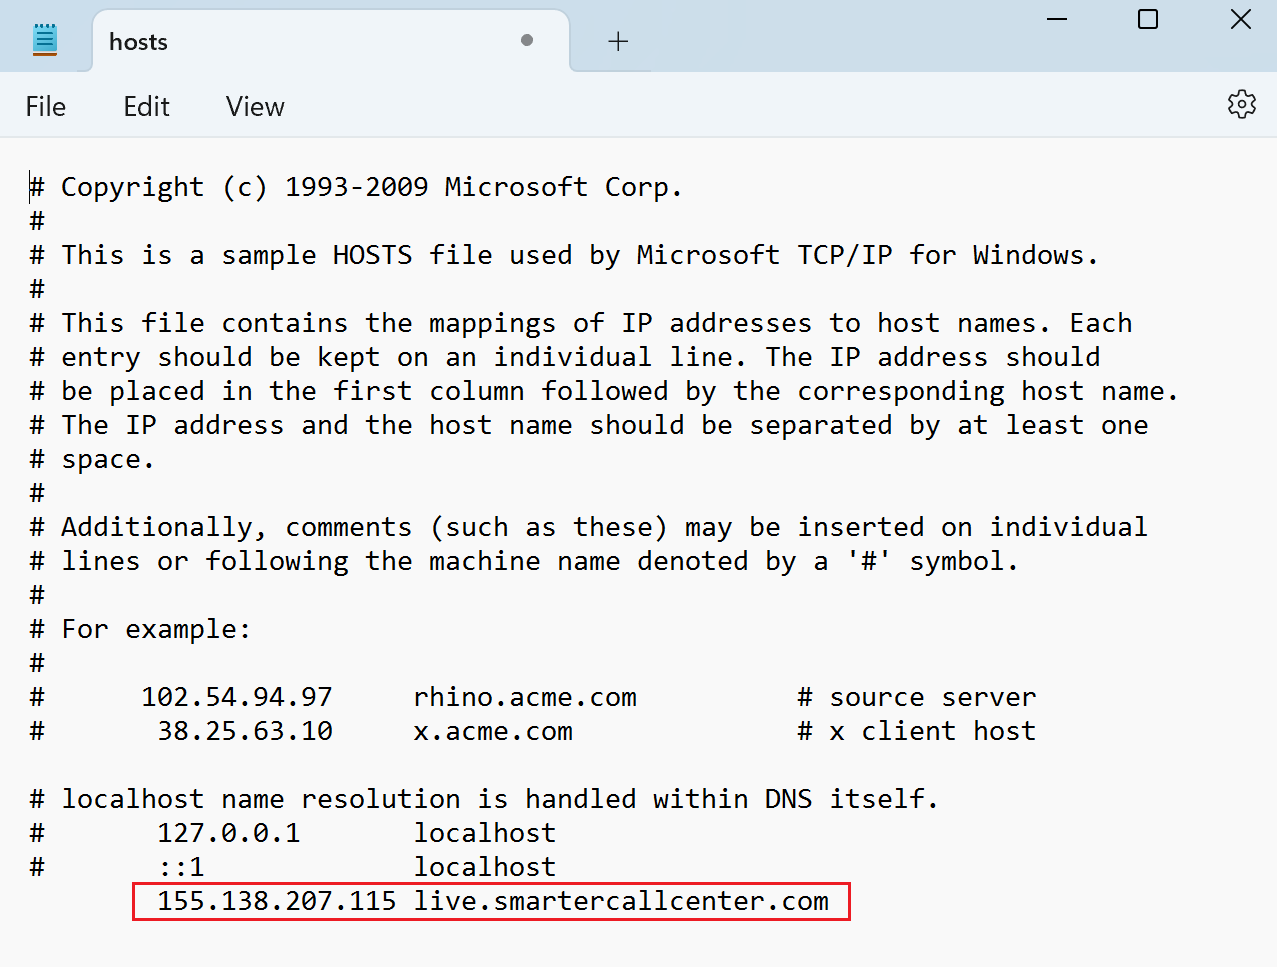Click the hostname live.smartercallcenter.com
The height and width of the screenshot is (967, 1277).
click(618, 901)
